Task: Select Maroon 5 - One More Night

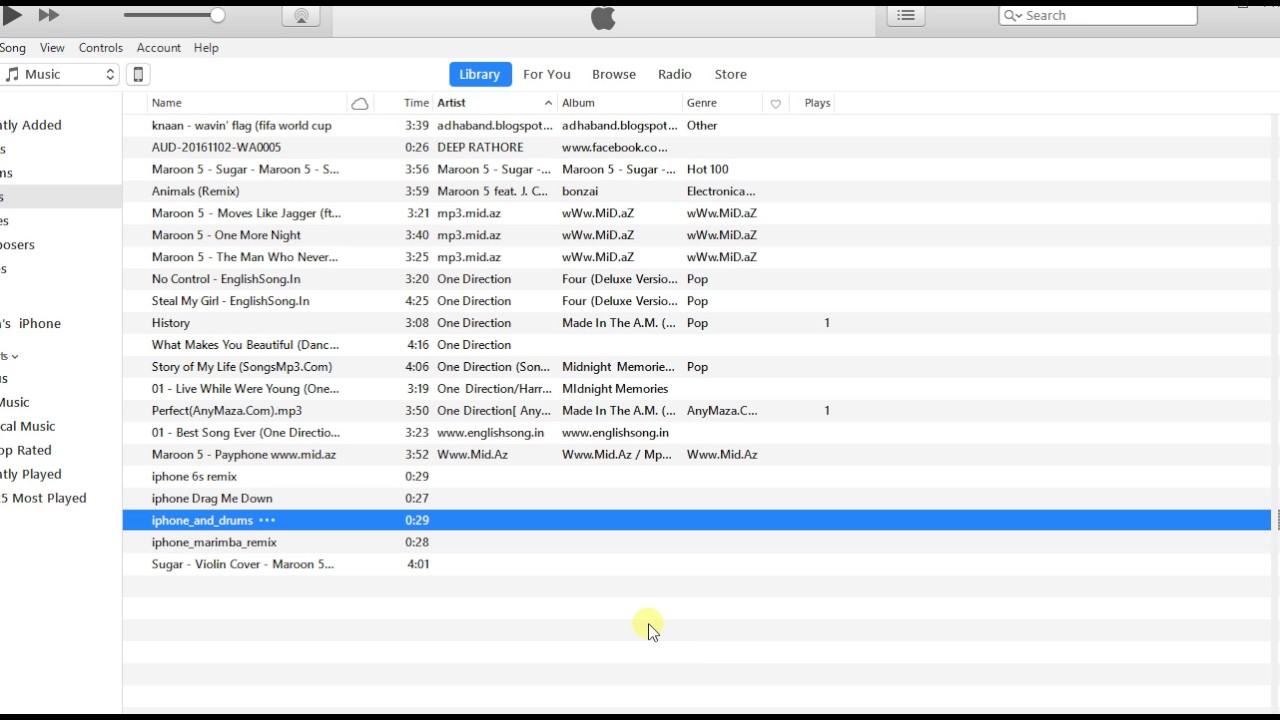Action: 226,235
